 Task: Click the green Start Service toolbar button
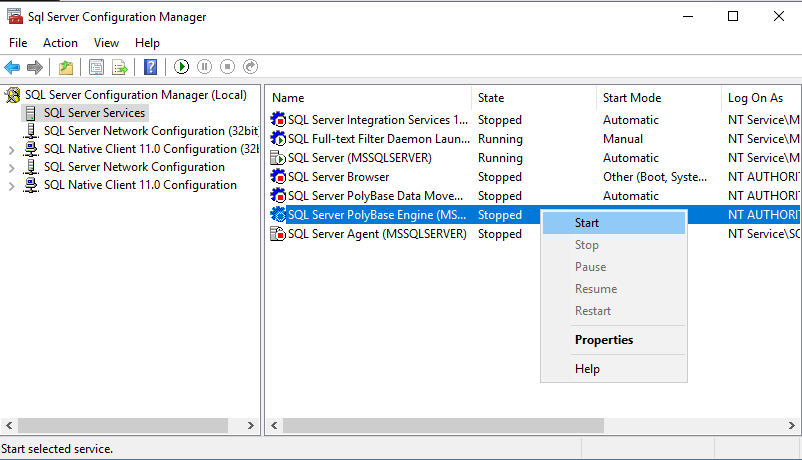coord(181,67)
